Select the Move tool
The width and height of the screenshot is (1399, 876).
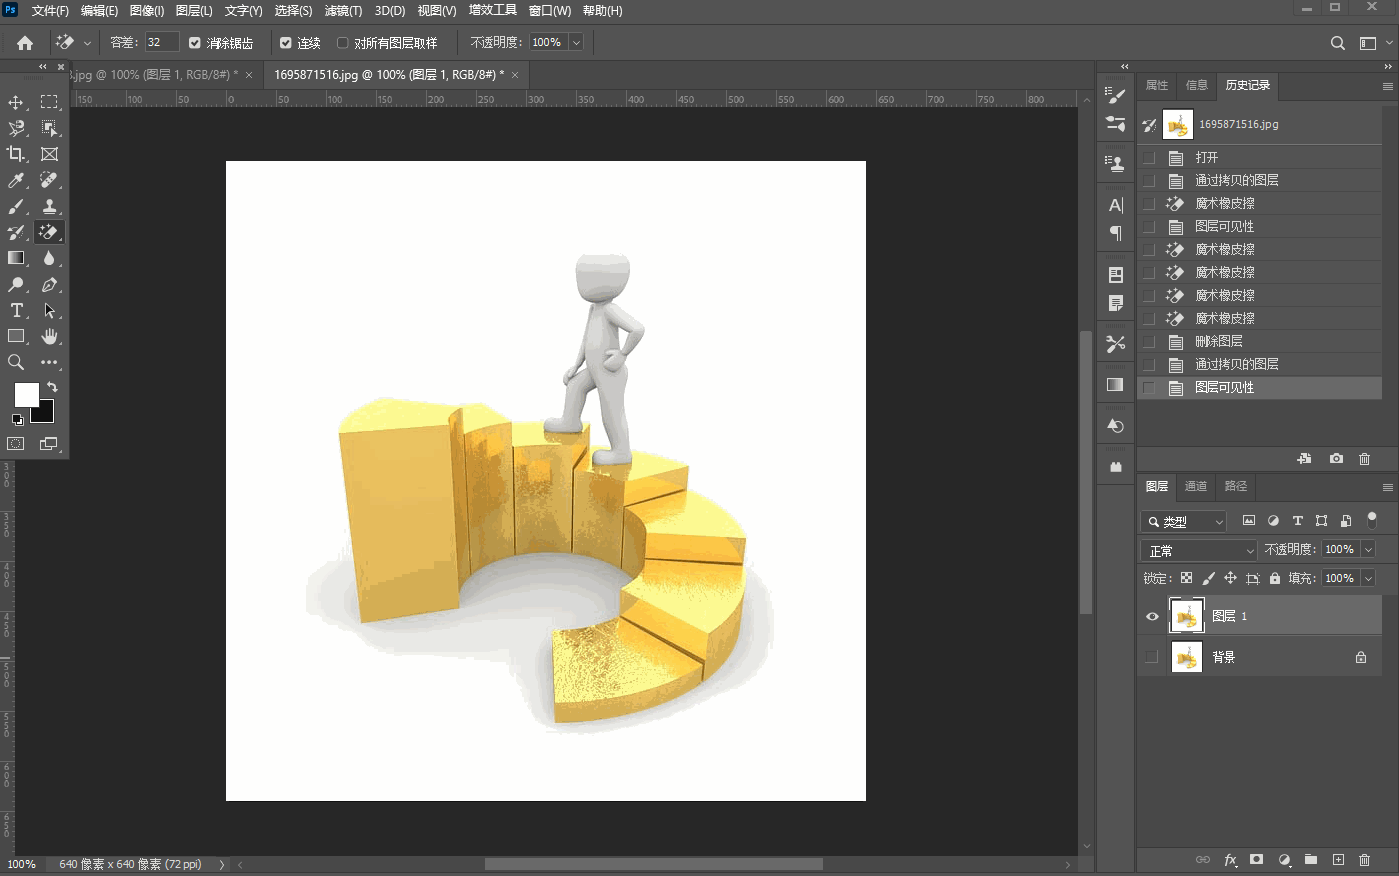coord(16,102)
